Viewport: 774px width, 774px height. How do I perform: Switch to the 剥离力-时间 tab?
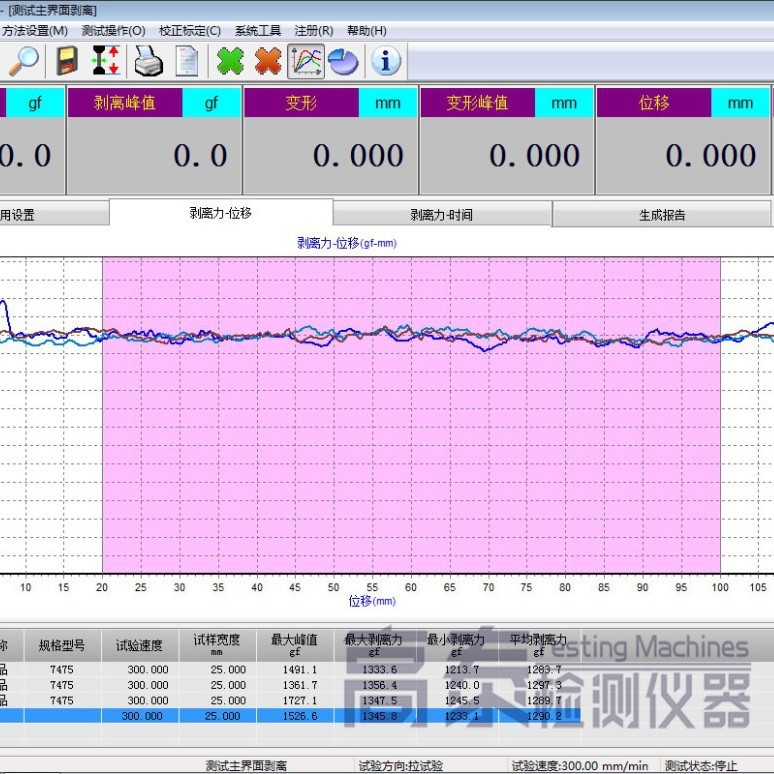(441, 215)
